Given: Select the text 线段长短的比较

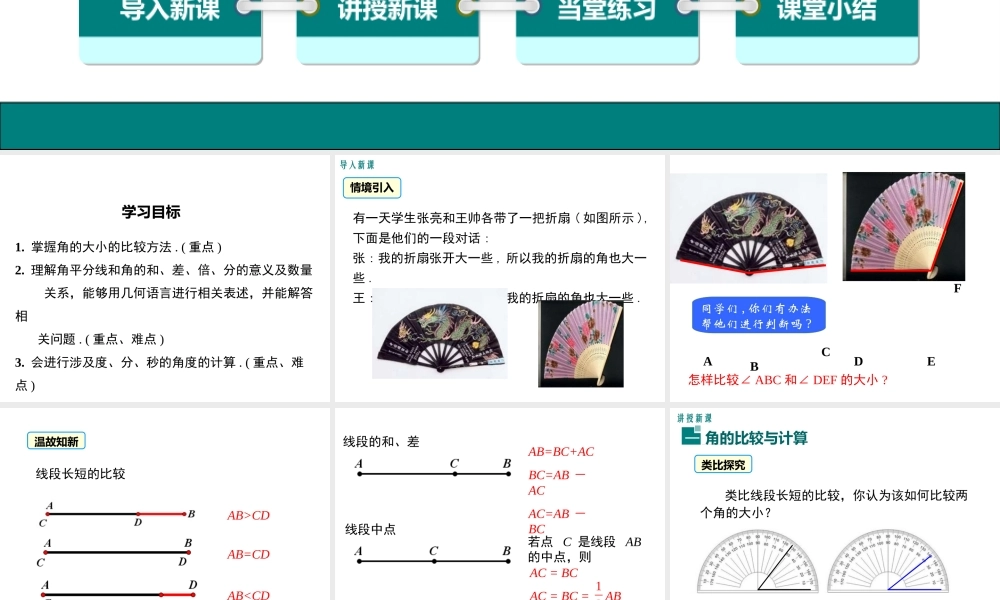Looking at the screenshot, I should tap(80, 474).
